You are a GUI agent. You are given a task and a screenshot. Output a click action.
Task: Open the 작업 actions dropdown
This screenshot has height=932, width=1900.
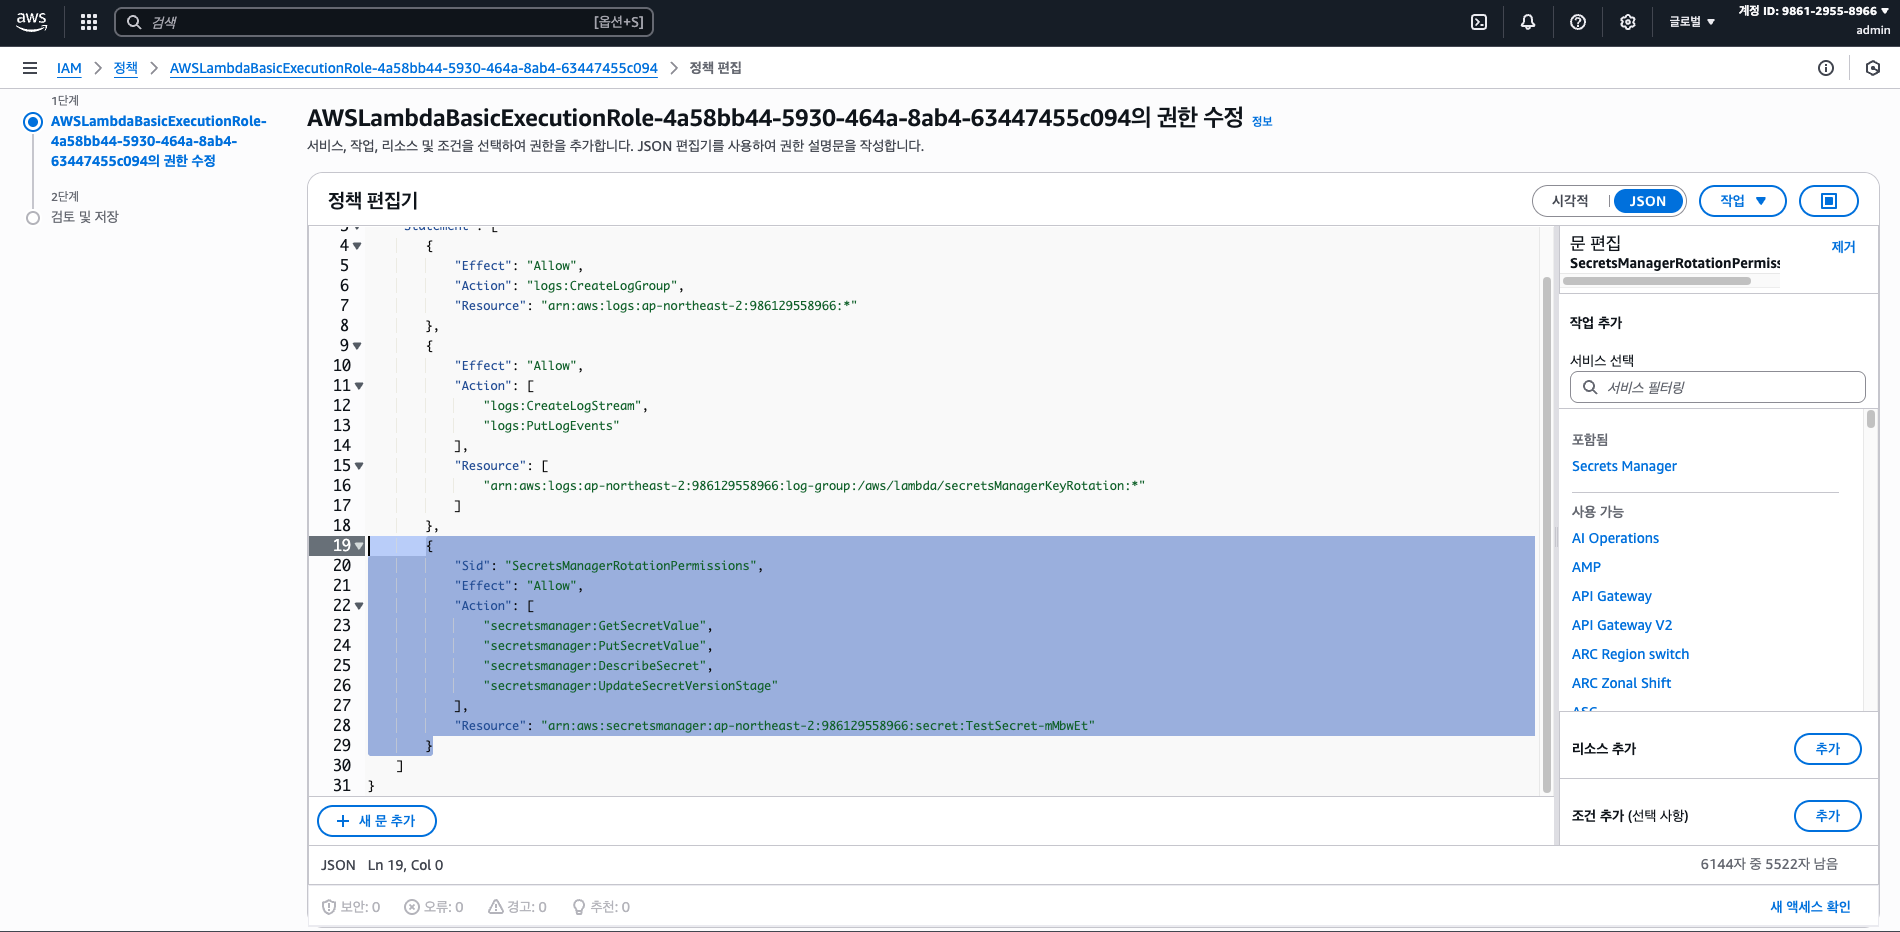pyautogui.click(x=1743, y=201)
